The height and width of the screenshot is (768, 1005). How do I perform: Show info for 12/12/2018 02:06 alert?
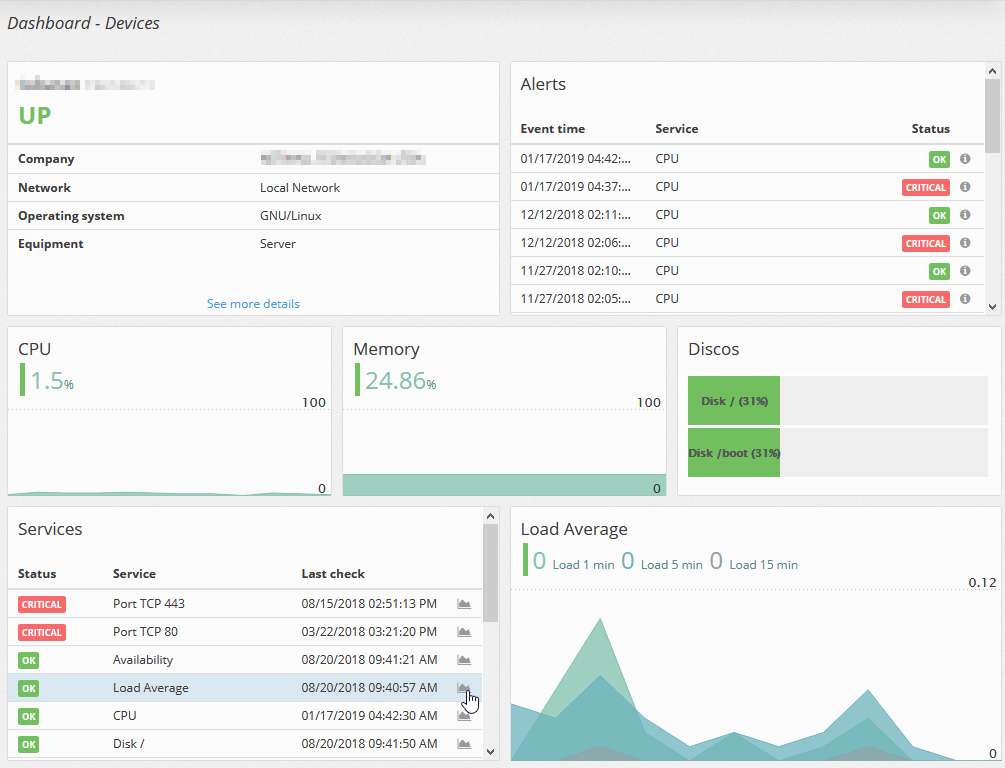pos(965,243)
